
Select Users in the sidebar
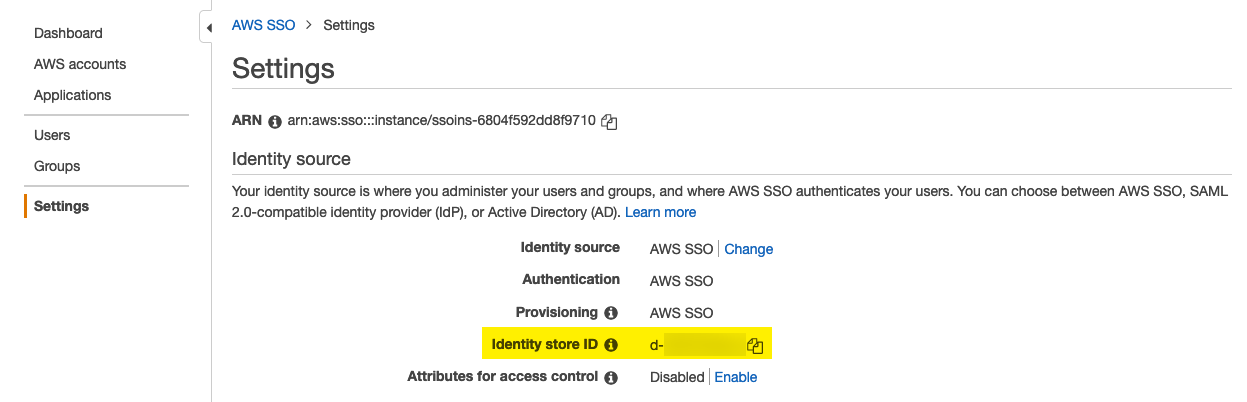click(x=52, y=135)
